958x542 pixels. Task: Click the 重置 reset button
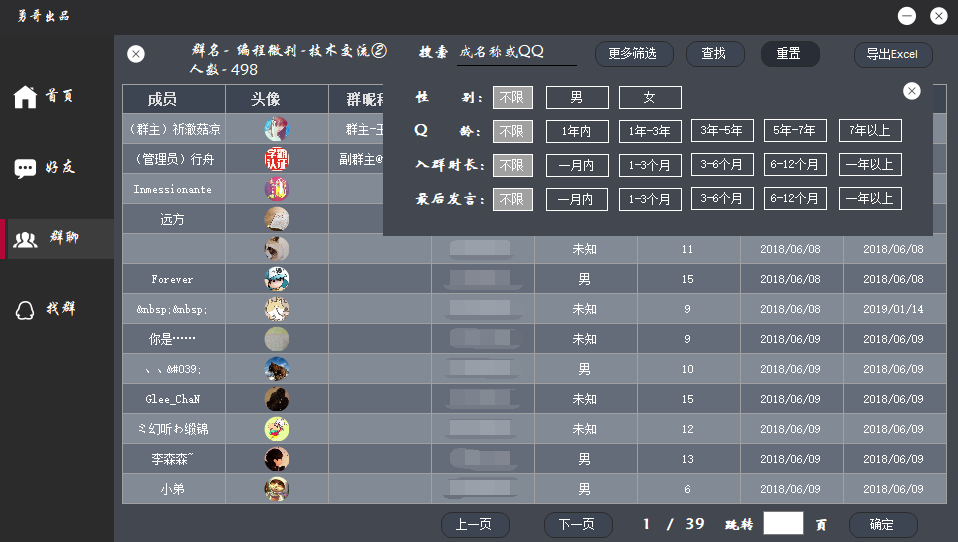pyautogui.click(x=789, y=54)
